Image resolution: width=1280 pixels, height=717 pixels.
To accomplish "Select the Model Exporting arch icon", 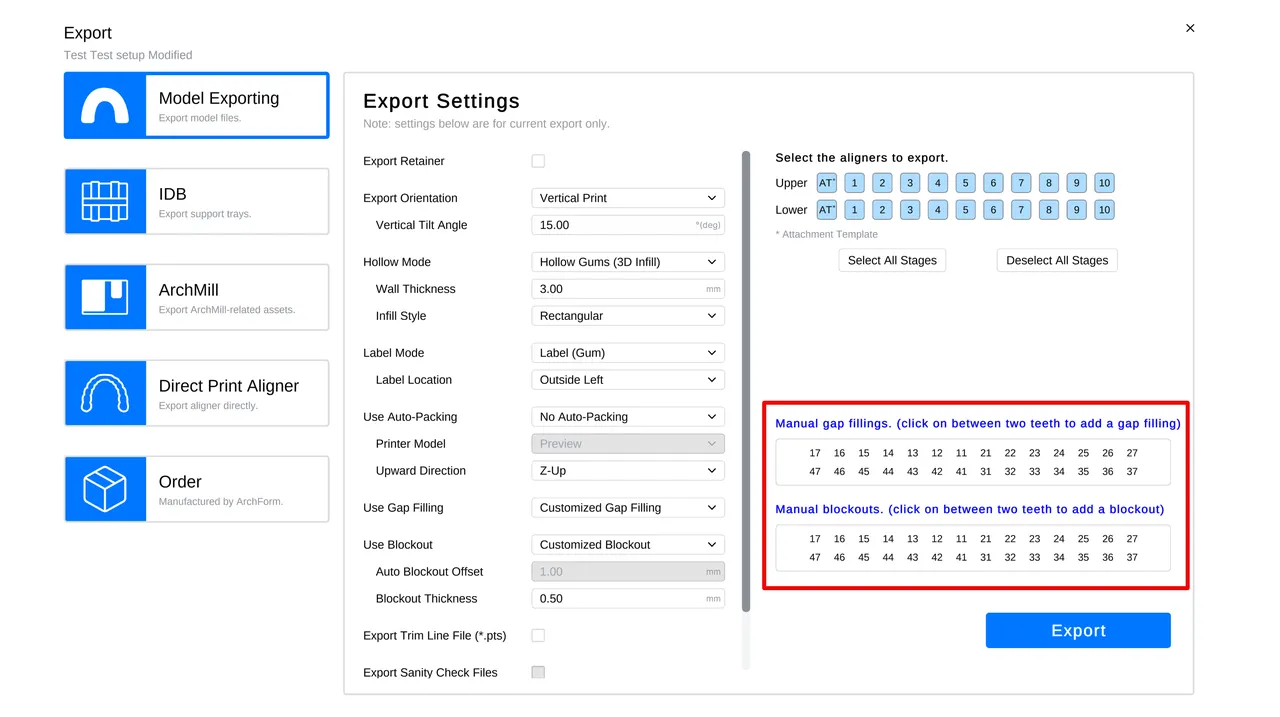I will coord(105,105).
